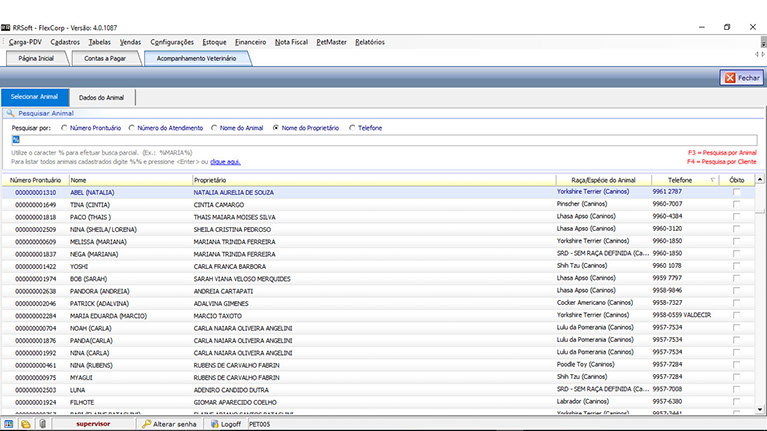
Task: Expand the Cadastros menu
Action: [65, 42]
